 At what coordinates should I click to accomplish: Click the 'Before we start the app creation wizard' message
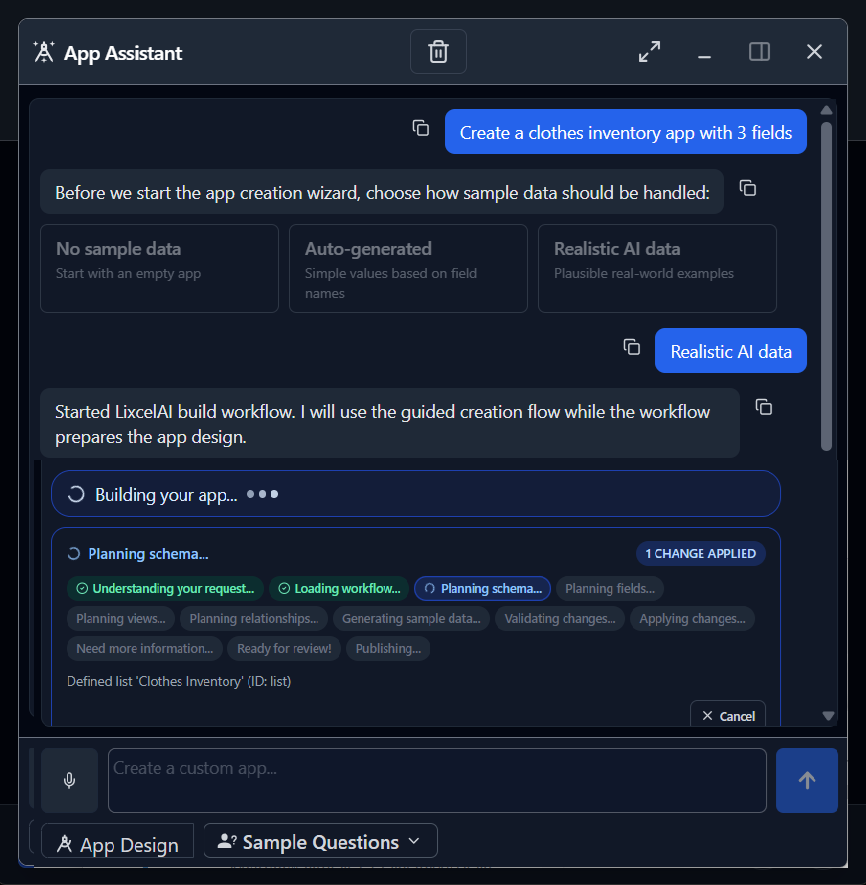coord(382,192)
